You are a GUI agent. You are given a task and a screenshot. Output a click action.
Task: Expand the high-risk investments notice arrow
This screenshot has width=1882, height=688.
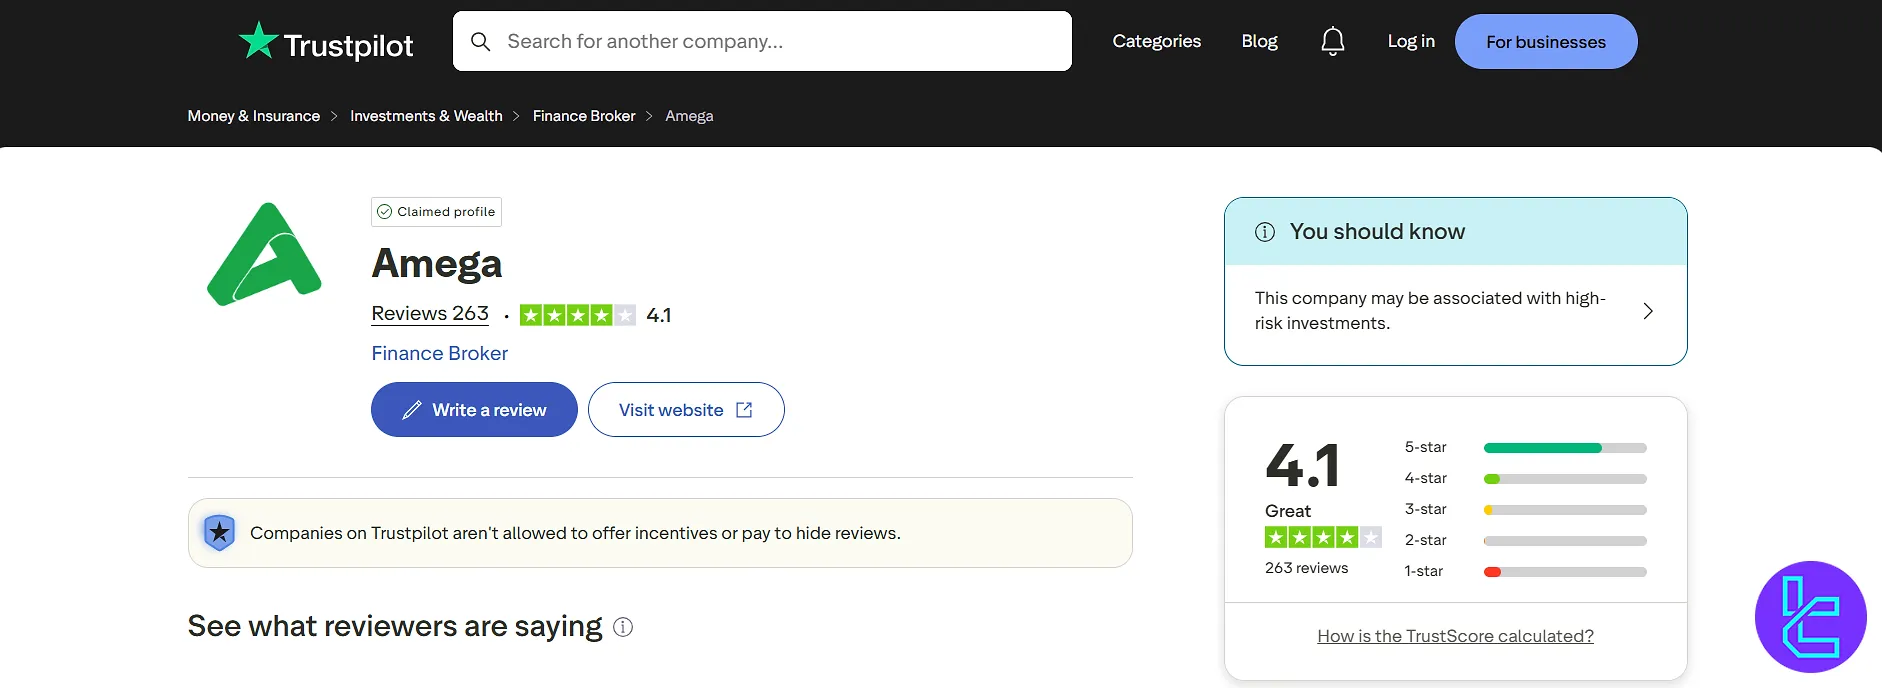1647,311
